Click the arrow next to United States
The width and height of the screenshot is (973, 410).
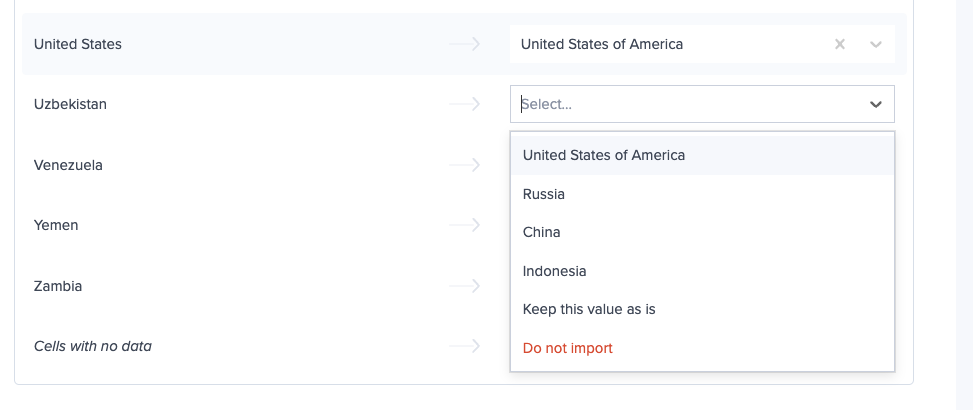(464, 44)
